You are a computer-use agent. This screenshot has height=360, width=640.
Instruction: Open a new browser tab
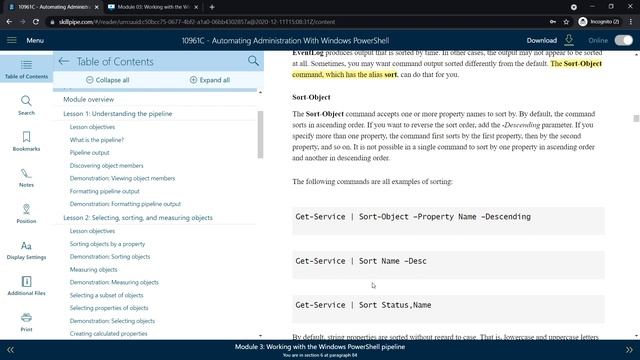(212, 7)
